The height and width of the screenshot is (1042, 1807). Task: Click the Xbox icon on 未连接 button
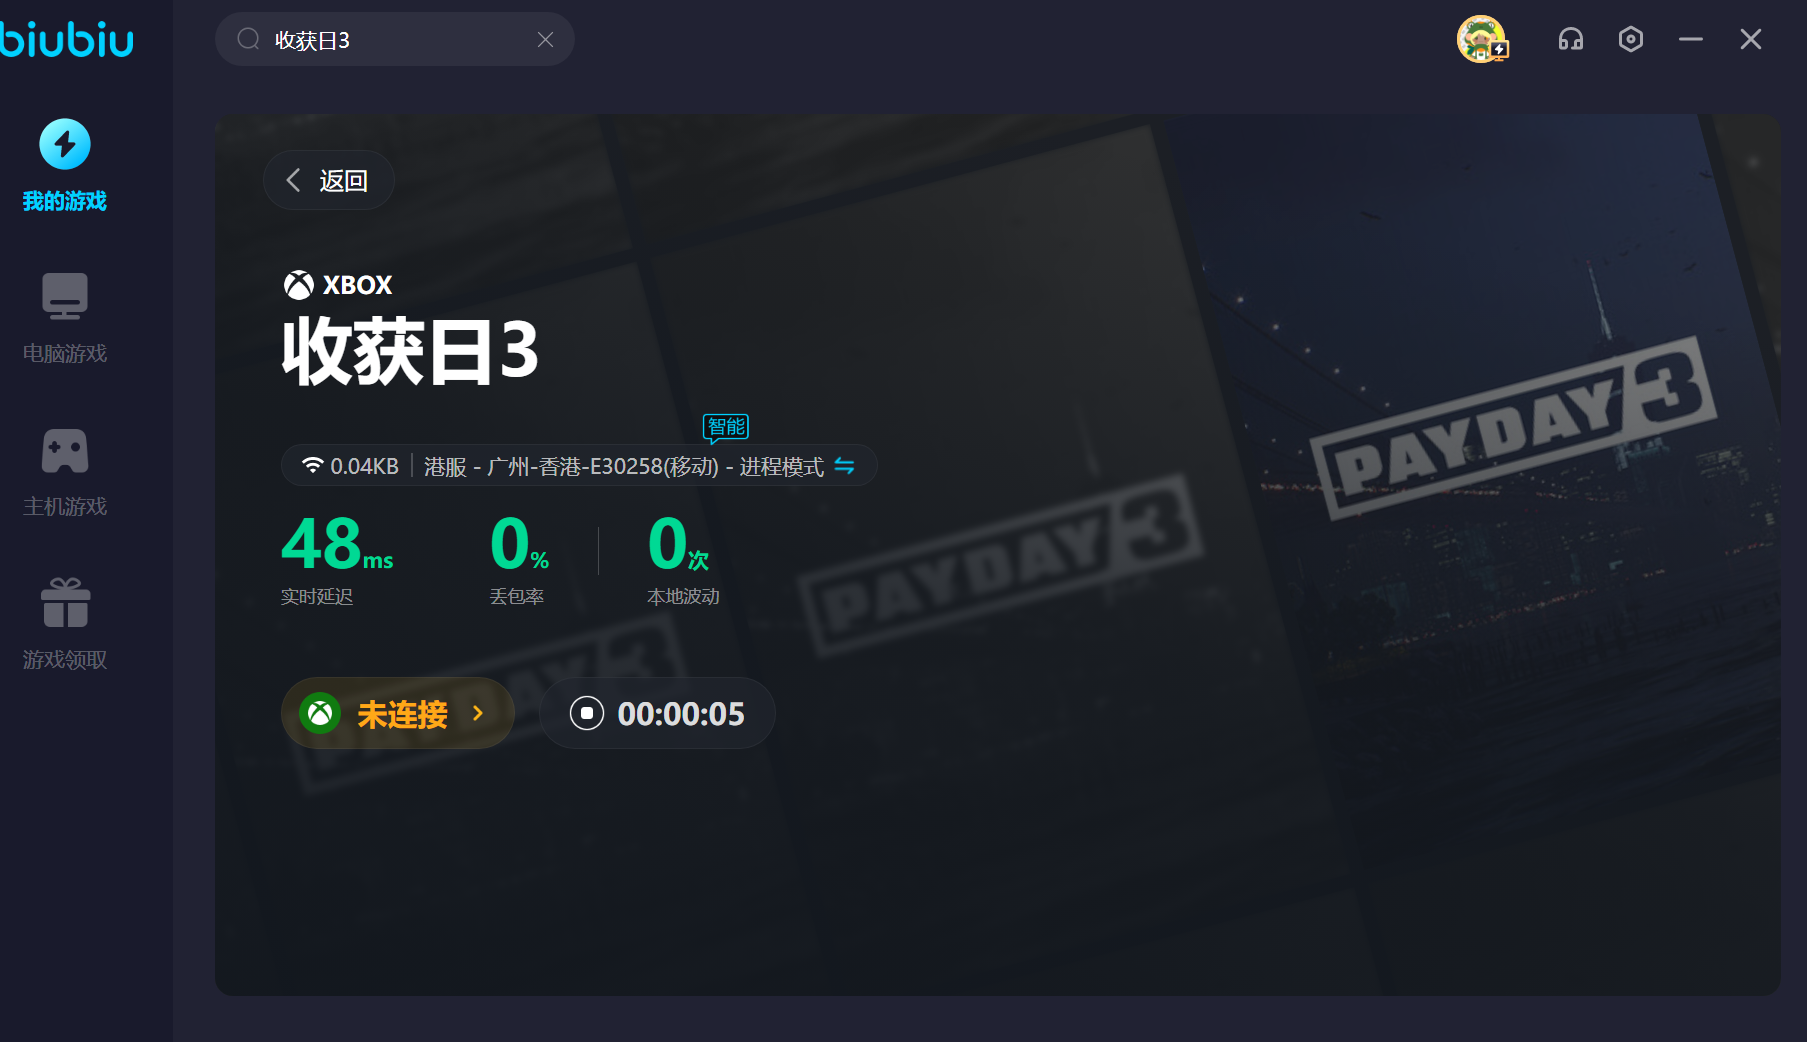coord(320,713)
